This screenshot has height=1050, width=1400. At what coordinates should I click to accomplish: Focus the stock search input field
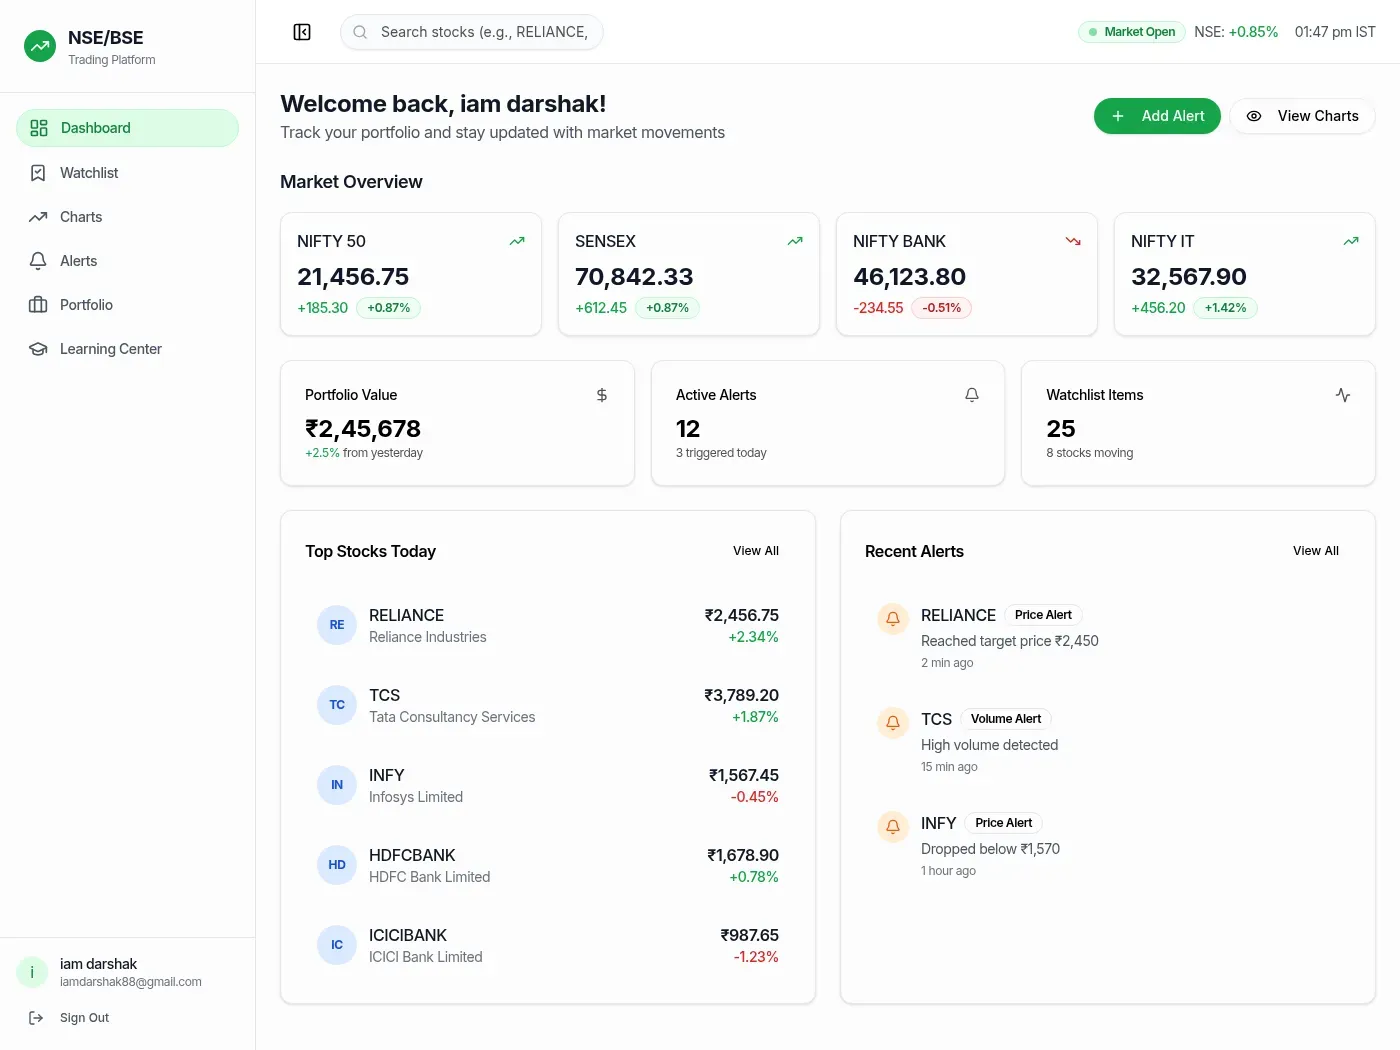point(472,32)
